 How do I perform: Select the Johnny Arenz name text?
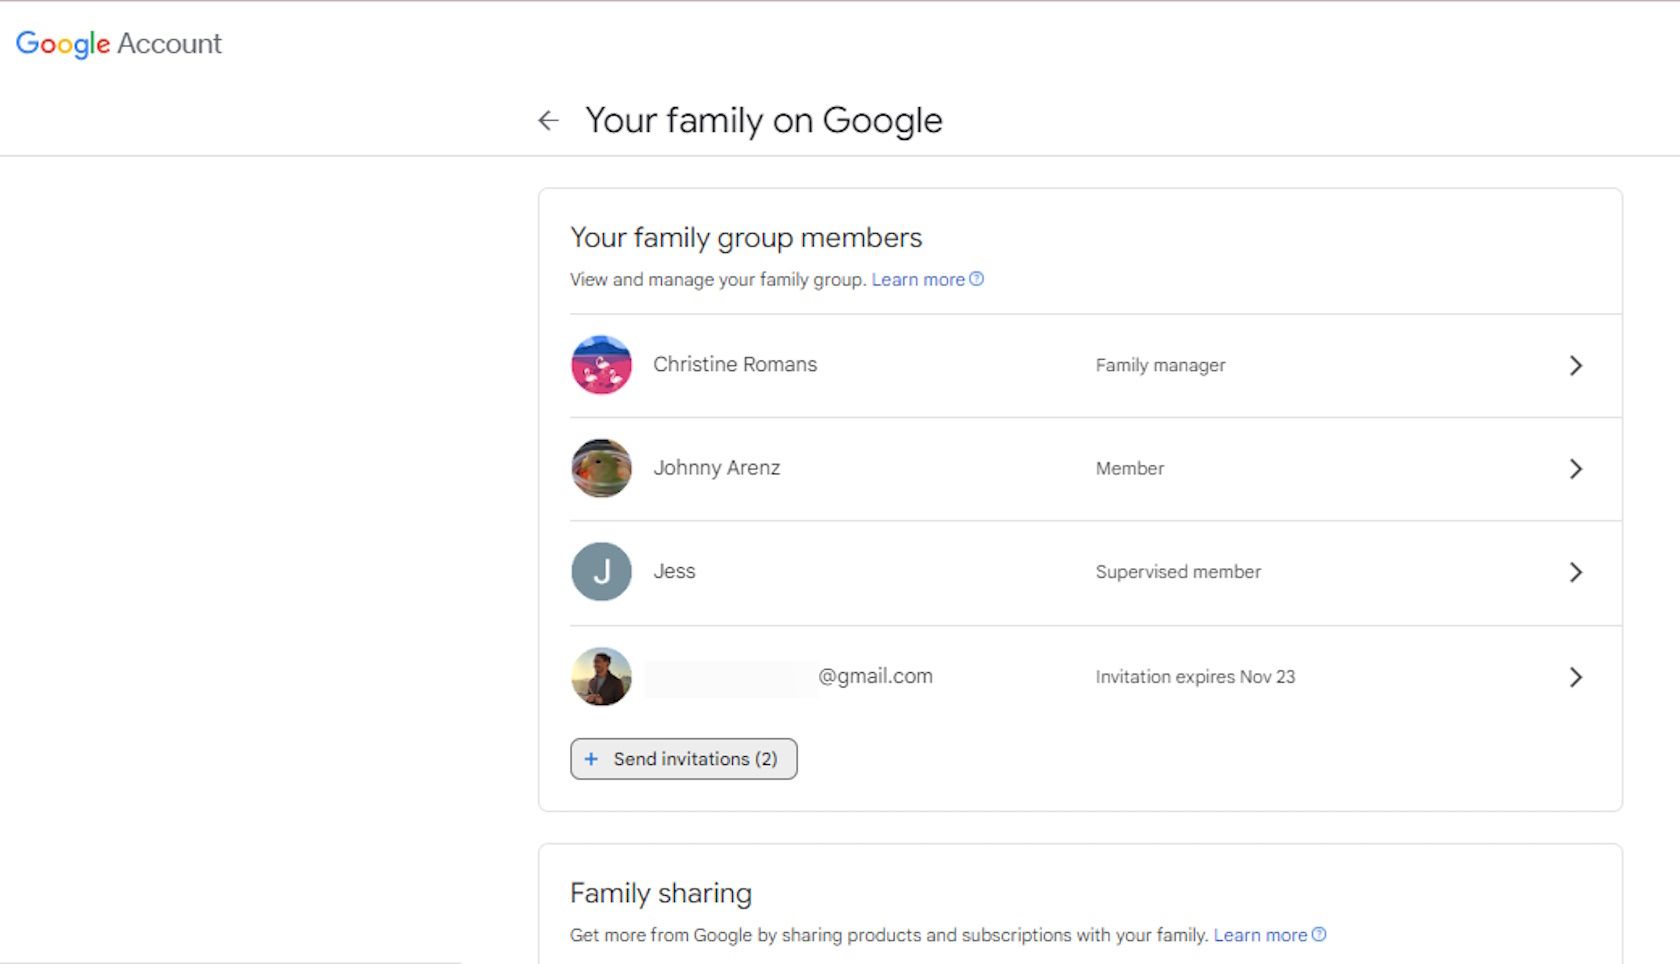(716, 468)
